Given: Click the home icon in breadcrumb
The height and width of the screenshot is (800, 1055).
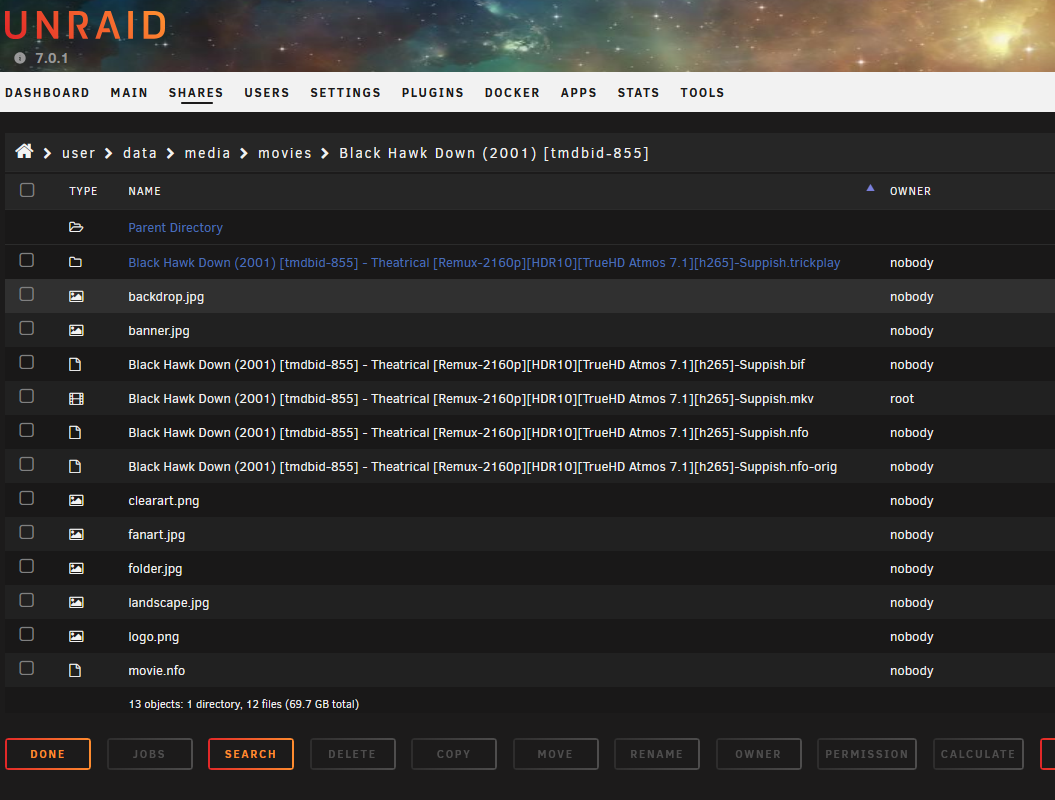Looking at the screenshot, I should pyautogui.click(x=24, y=152).
